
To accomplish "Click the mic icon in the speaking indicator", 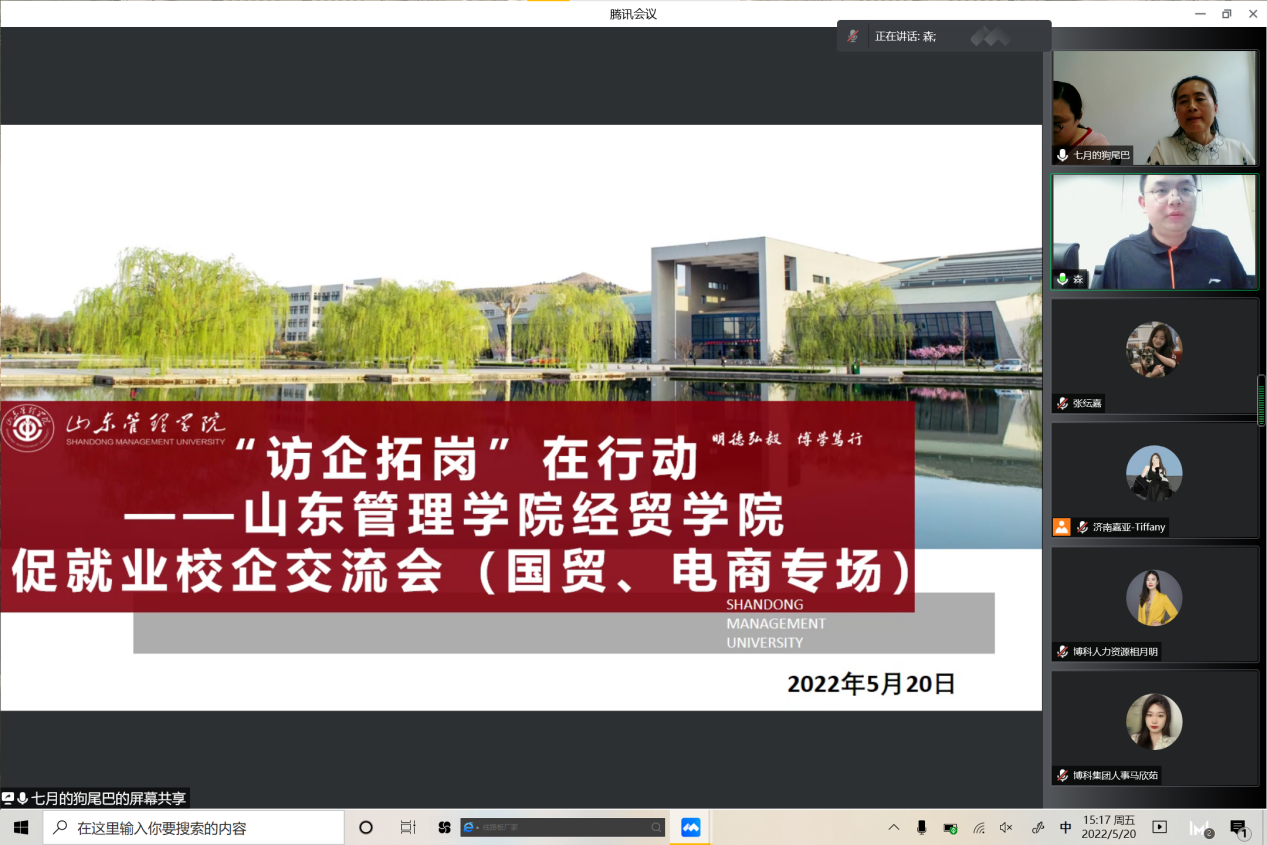I will point(853,36).
